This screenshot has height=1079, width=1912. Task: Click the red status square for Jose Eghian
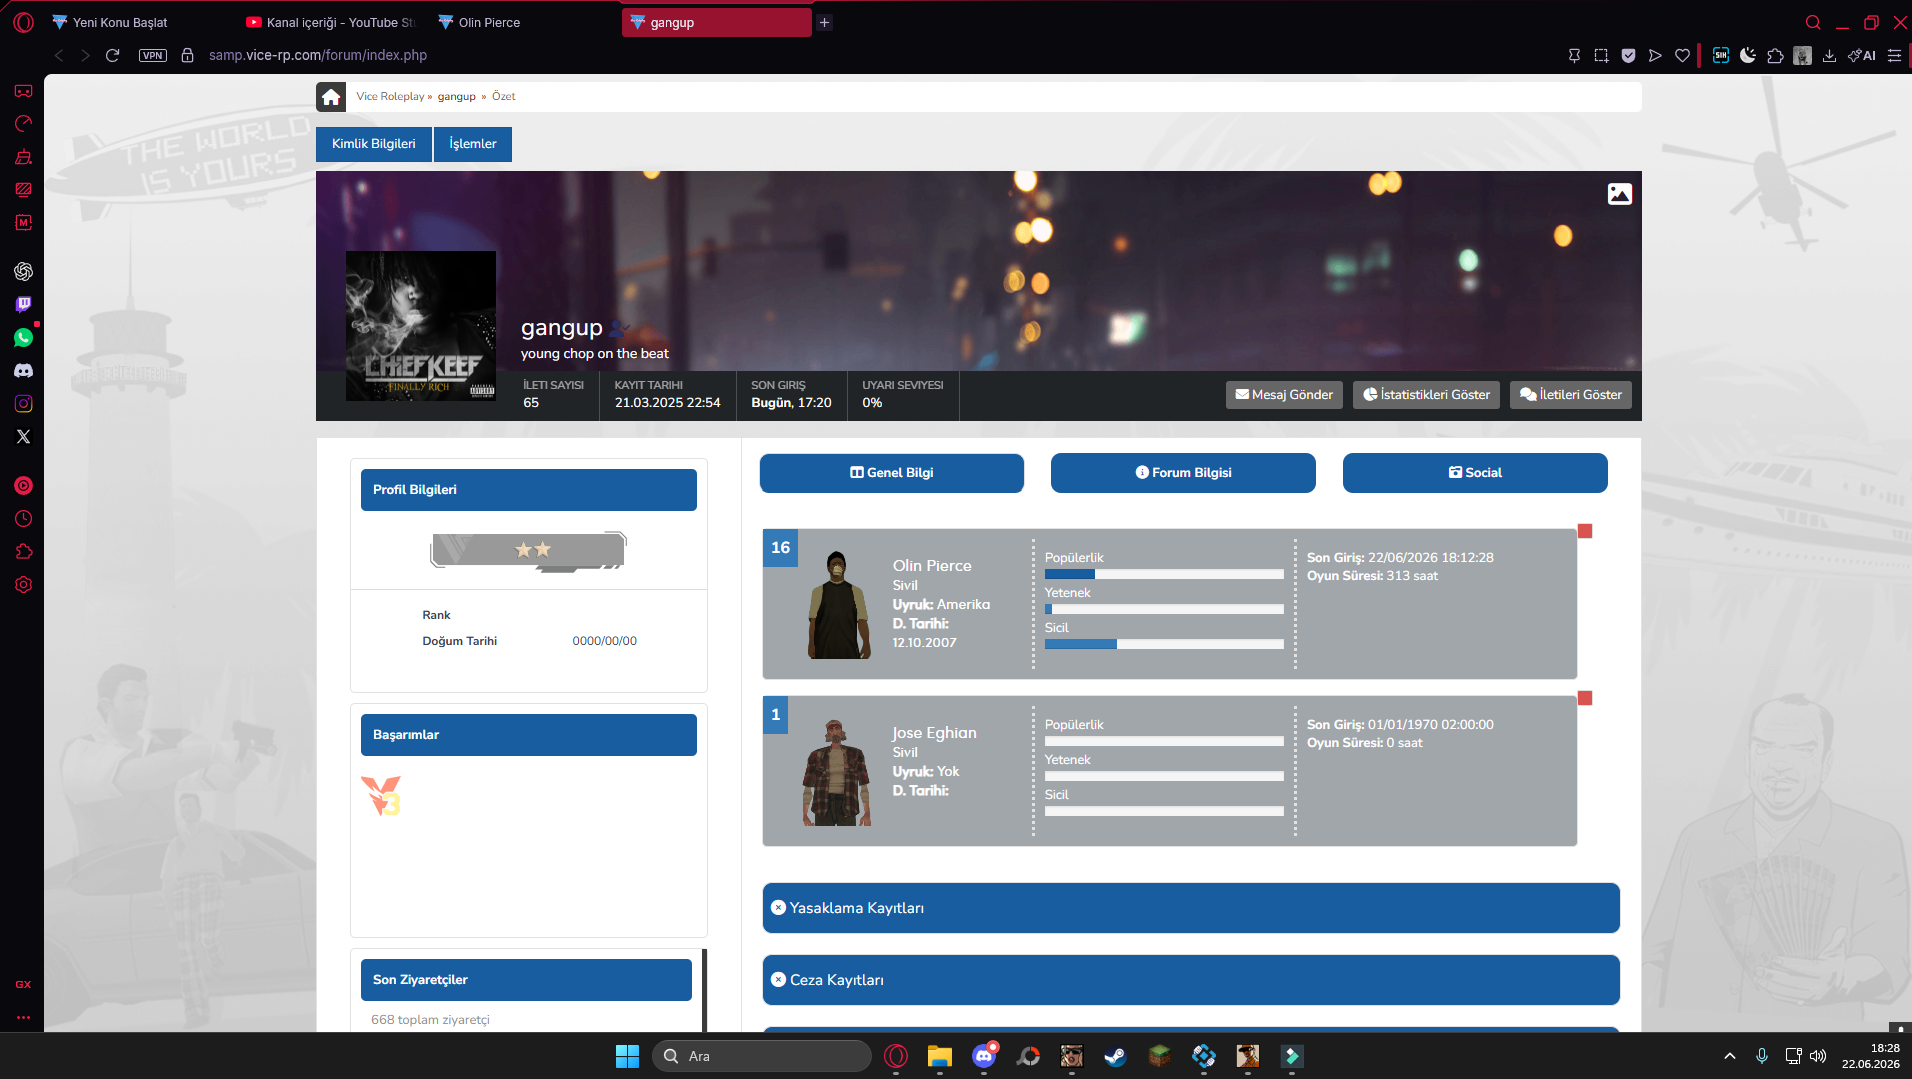1585,698
